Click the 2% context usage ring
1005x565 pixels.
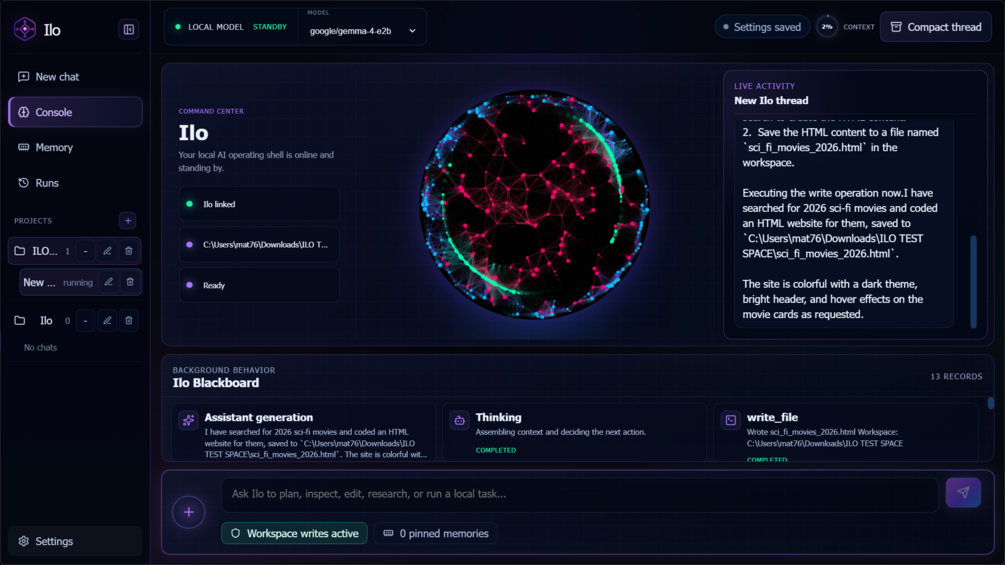point(827,27)
